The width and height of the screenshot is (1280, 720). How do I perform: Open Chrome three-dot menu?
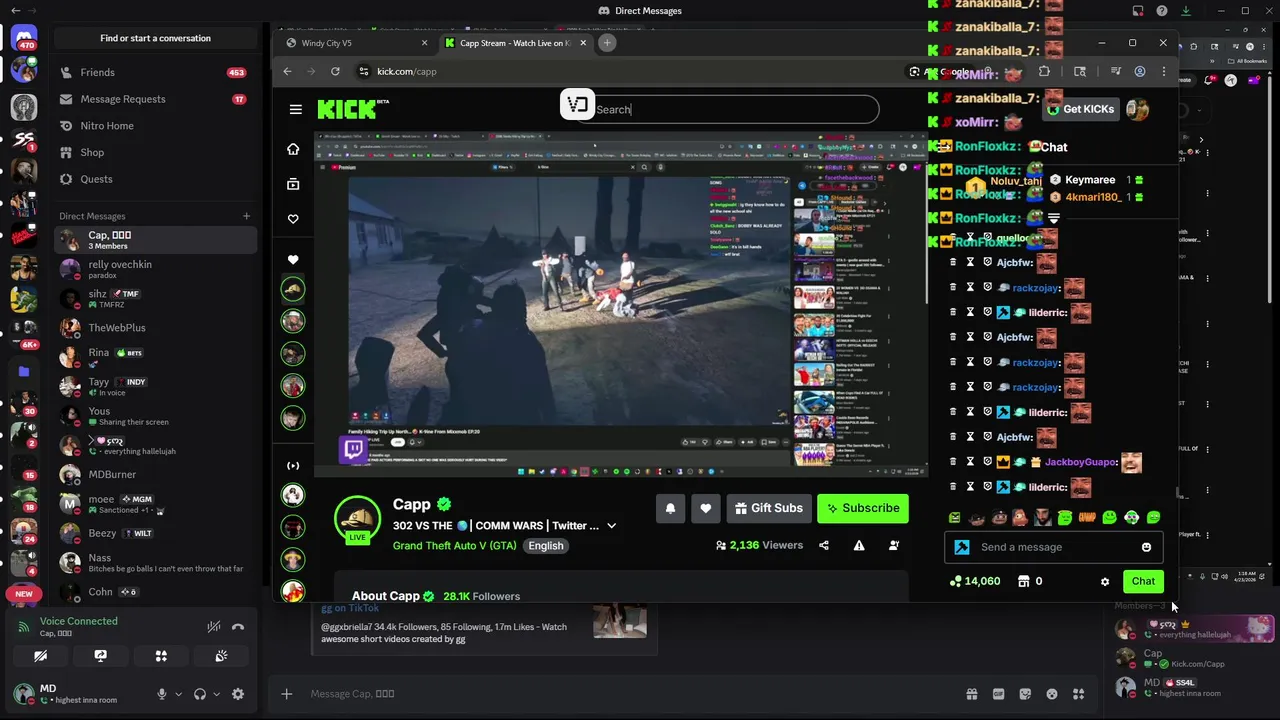(1164, 71)
